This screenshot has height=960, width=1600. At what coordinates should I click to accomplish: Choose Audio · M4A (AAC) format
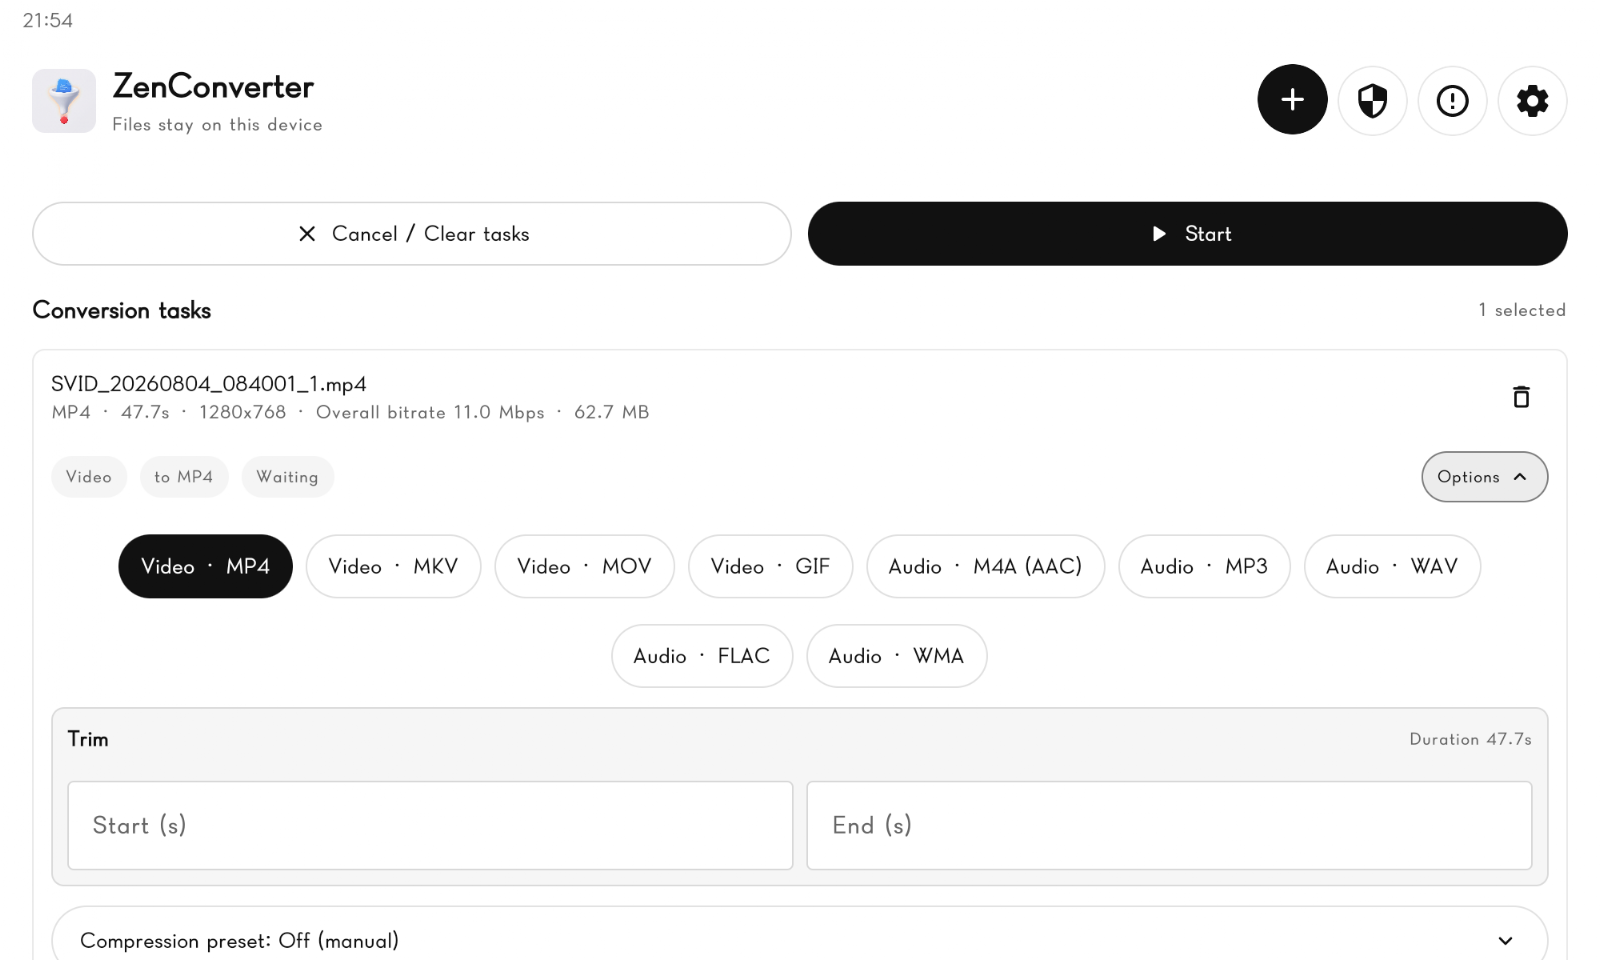(x=985, y=566)
